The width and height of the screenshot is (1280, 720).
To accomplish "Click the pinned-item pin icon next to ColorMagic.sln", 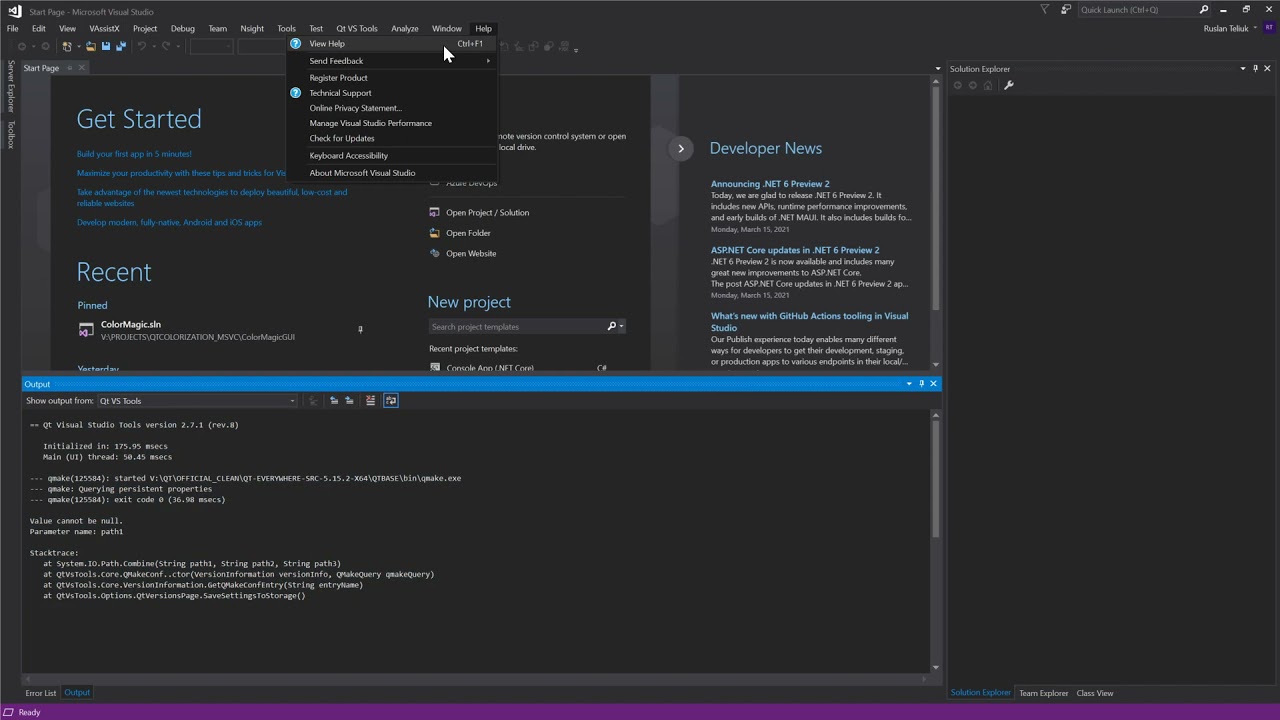I will point(360,330).
